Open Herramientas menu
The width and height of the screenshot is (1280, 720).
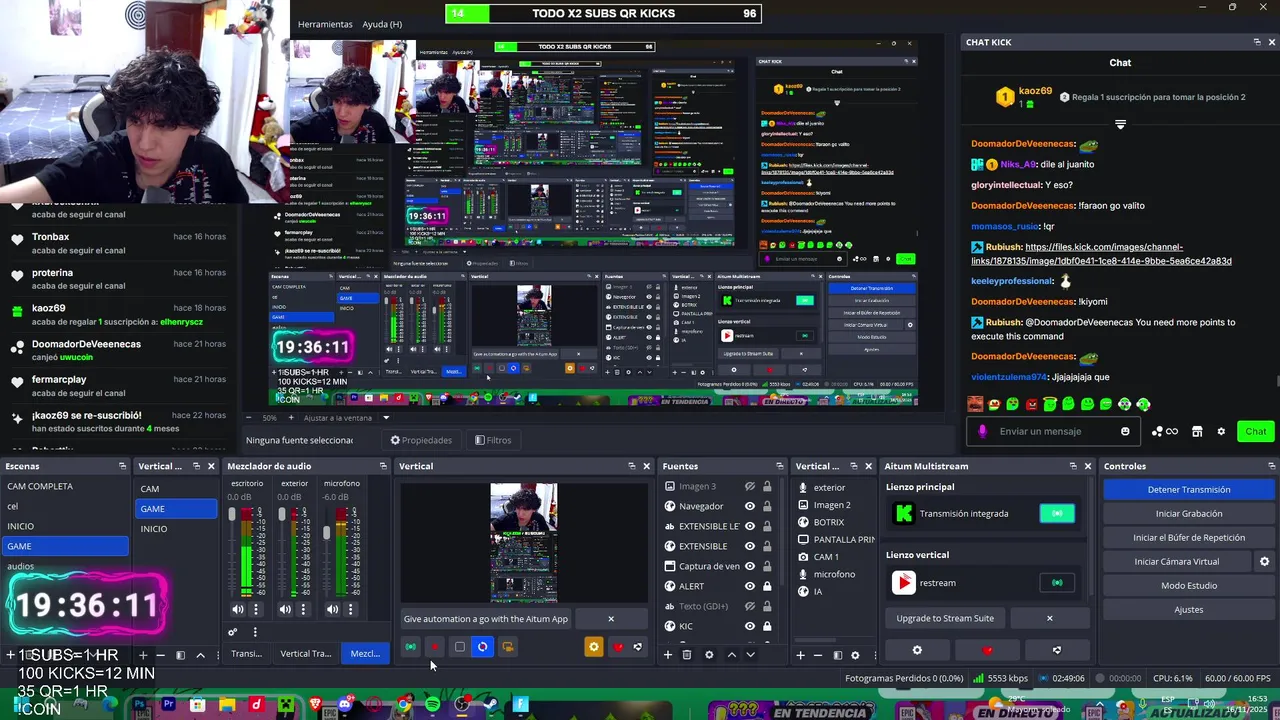click(325, 24)
